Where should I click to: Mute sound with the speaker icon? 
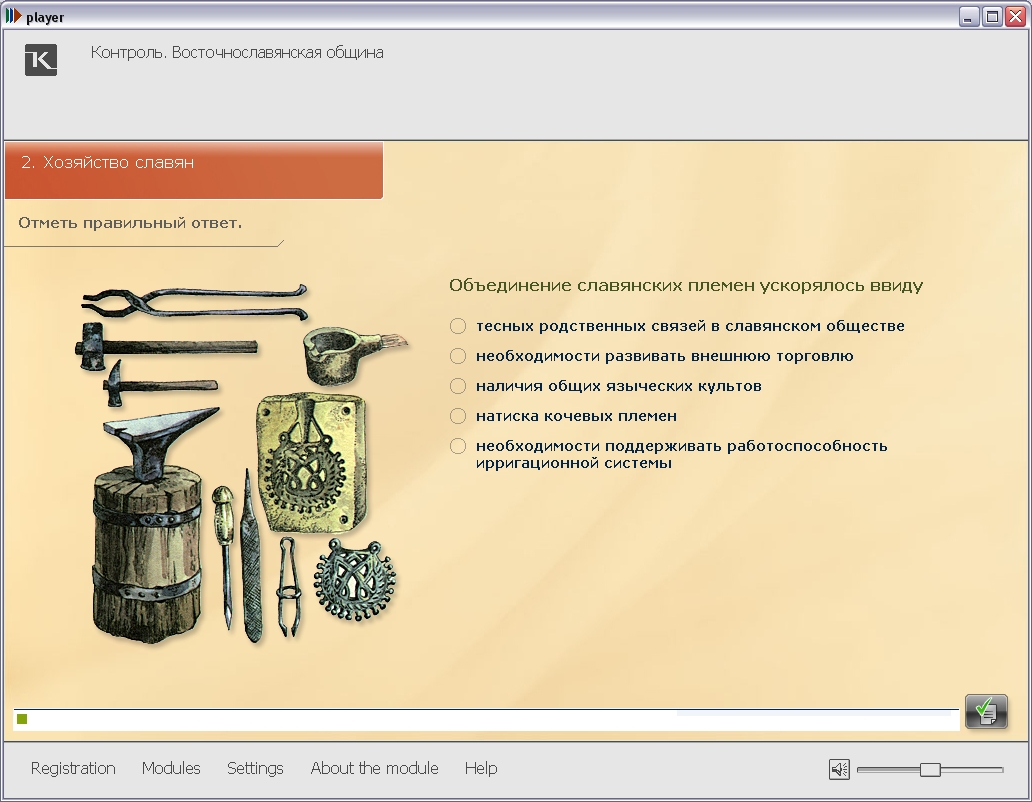click(x=839, y=769)
